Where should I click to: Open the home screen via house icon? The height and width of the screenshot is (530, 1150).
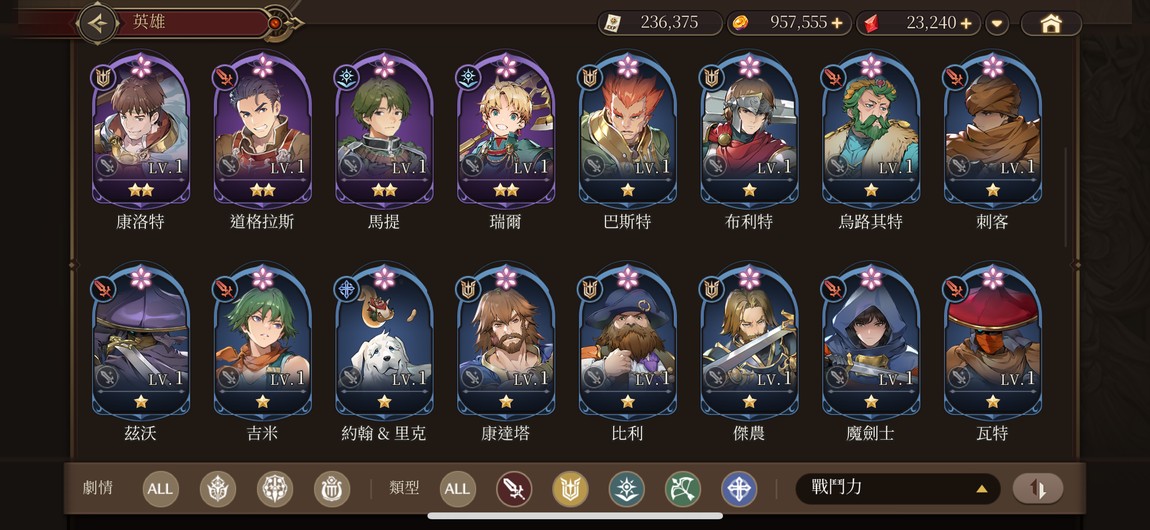coord(1051,23)
